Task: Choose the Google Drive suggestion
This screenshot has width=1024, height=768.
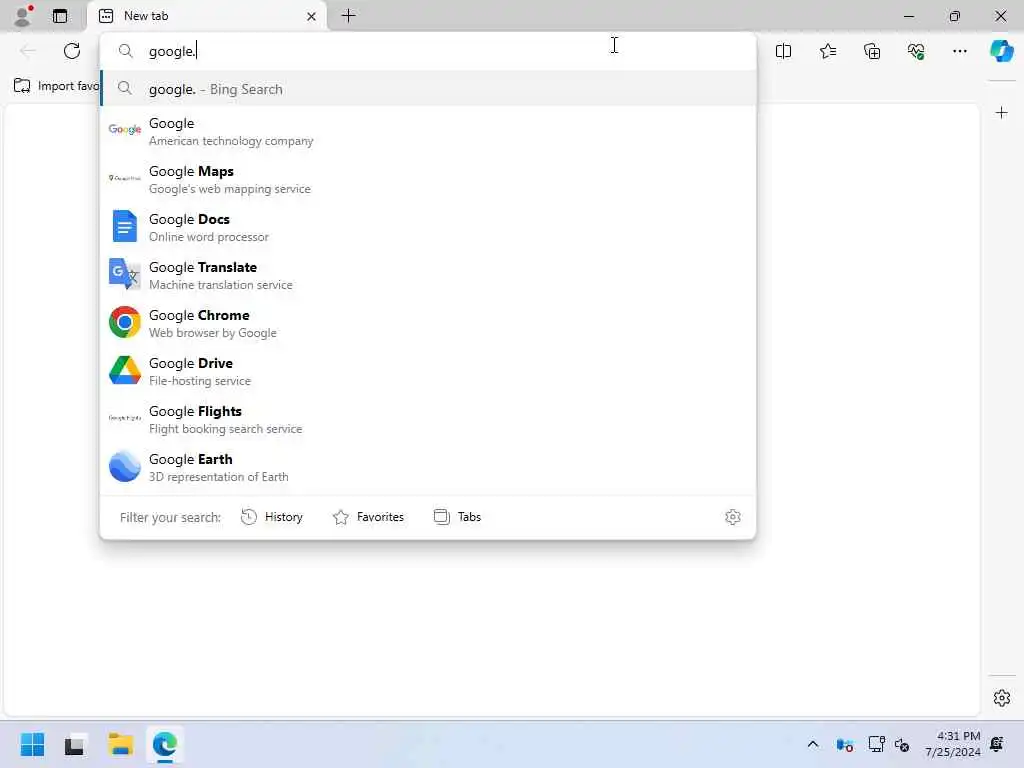Action: pos(428,372)
